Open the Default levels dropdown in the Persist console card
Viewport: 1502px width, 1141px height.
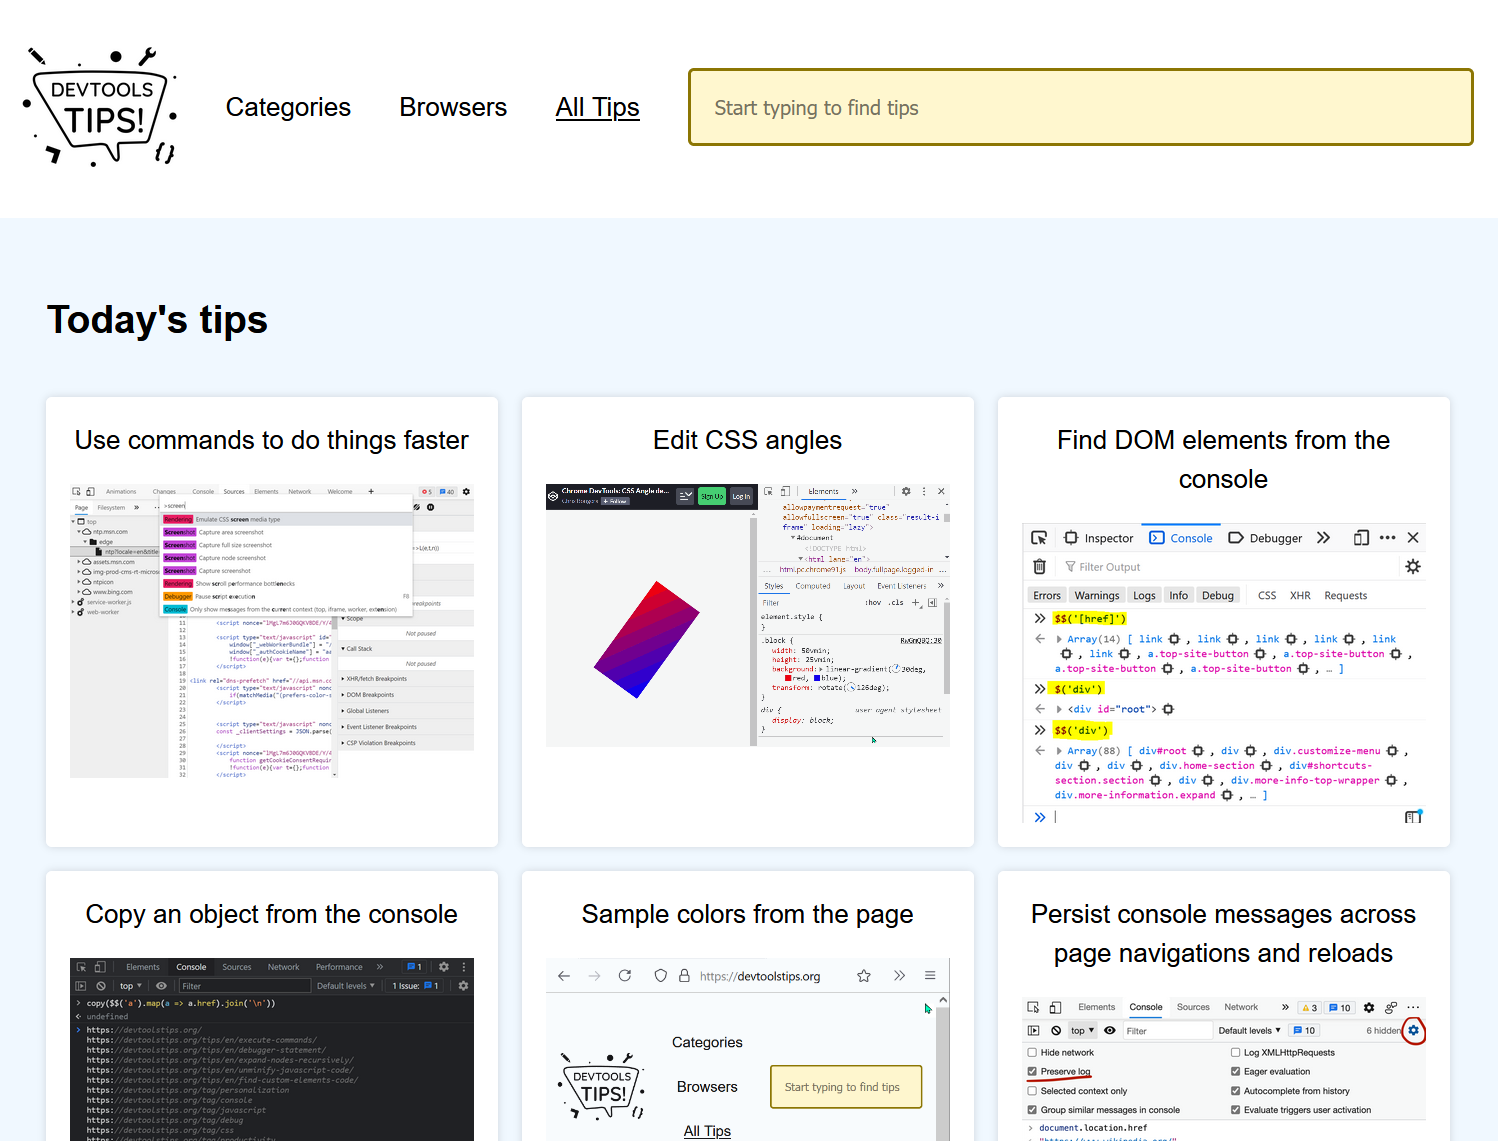1249,1031
